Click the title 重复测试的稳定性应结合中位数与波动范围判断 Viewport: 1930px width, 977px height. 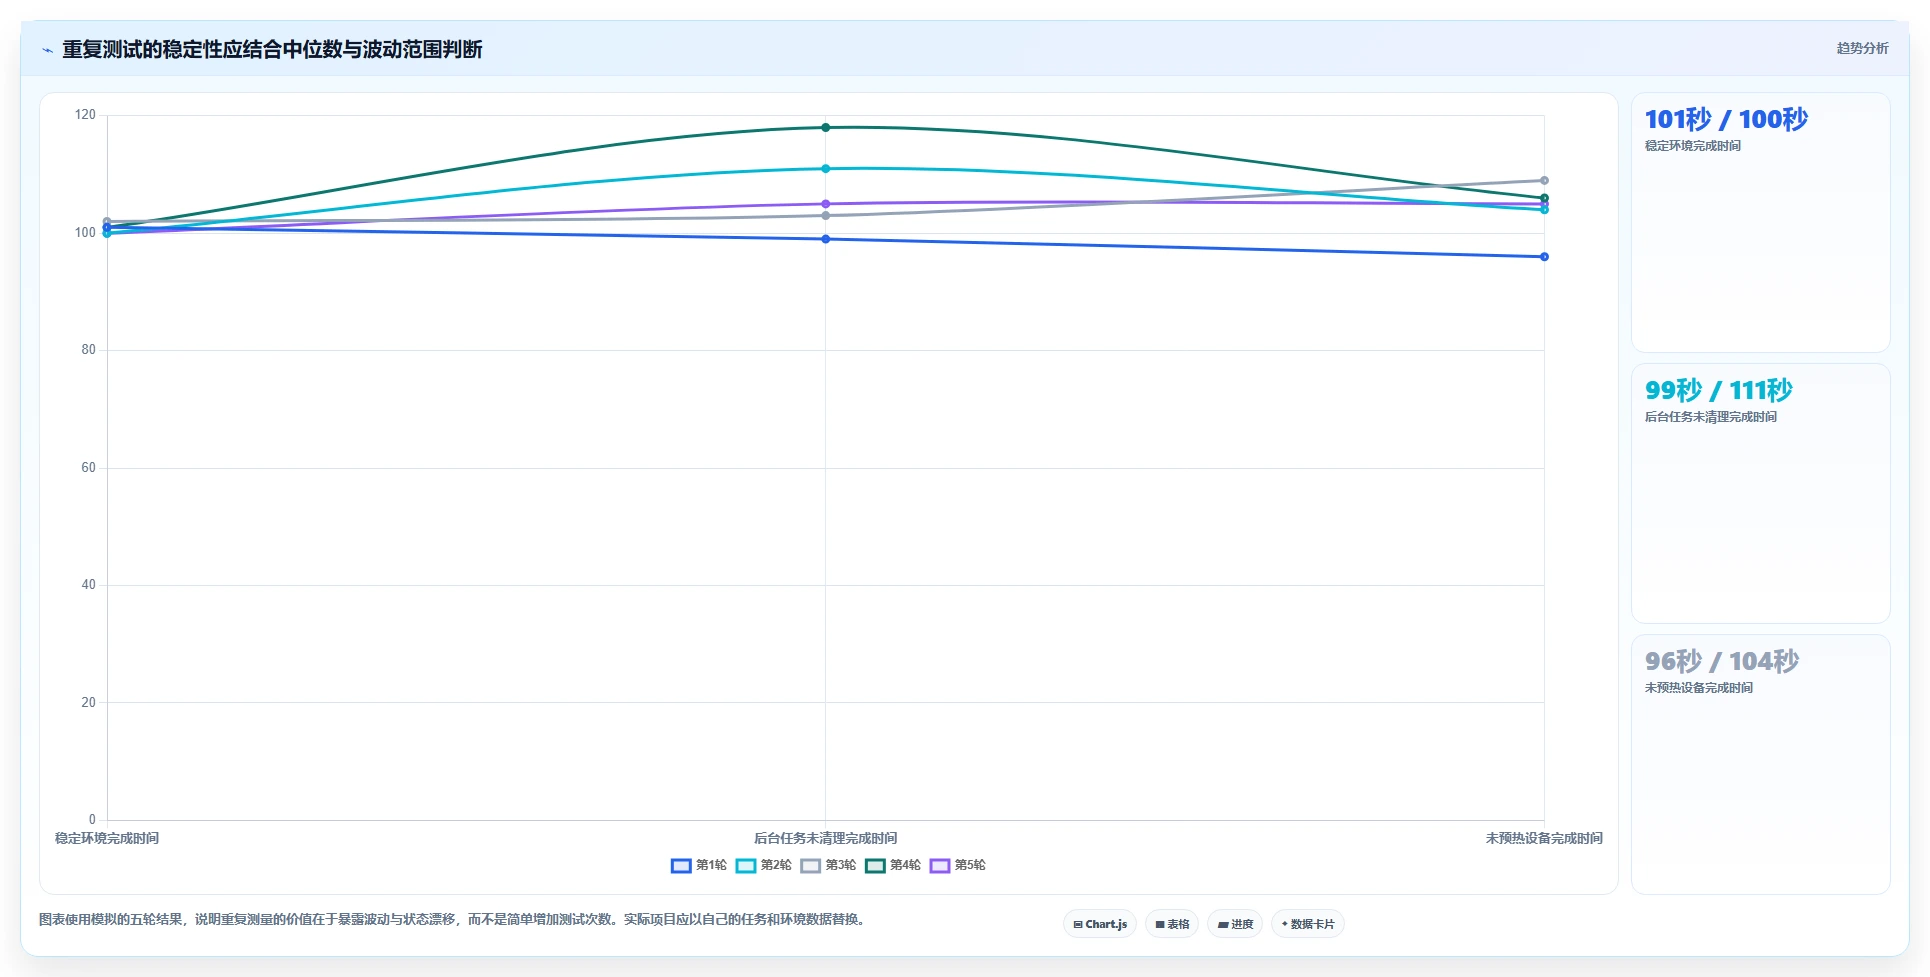(272, 50)
